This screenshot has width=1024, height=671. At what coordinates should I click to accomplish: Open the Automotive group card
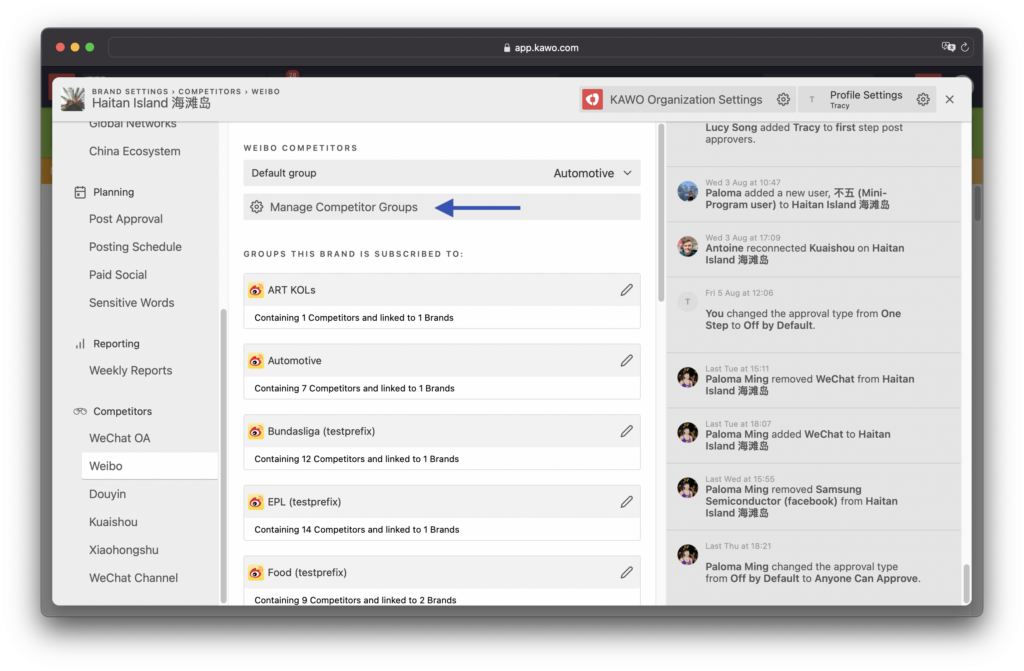[441, 372]
